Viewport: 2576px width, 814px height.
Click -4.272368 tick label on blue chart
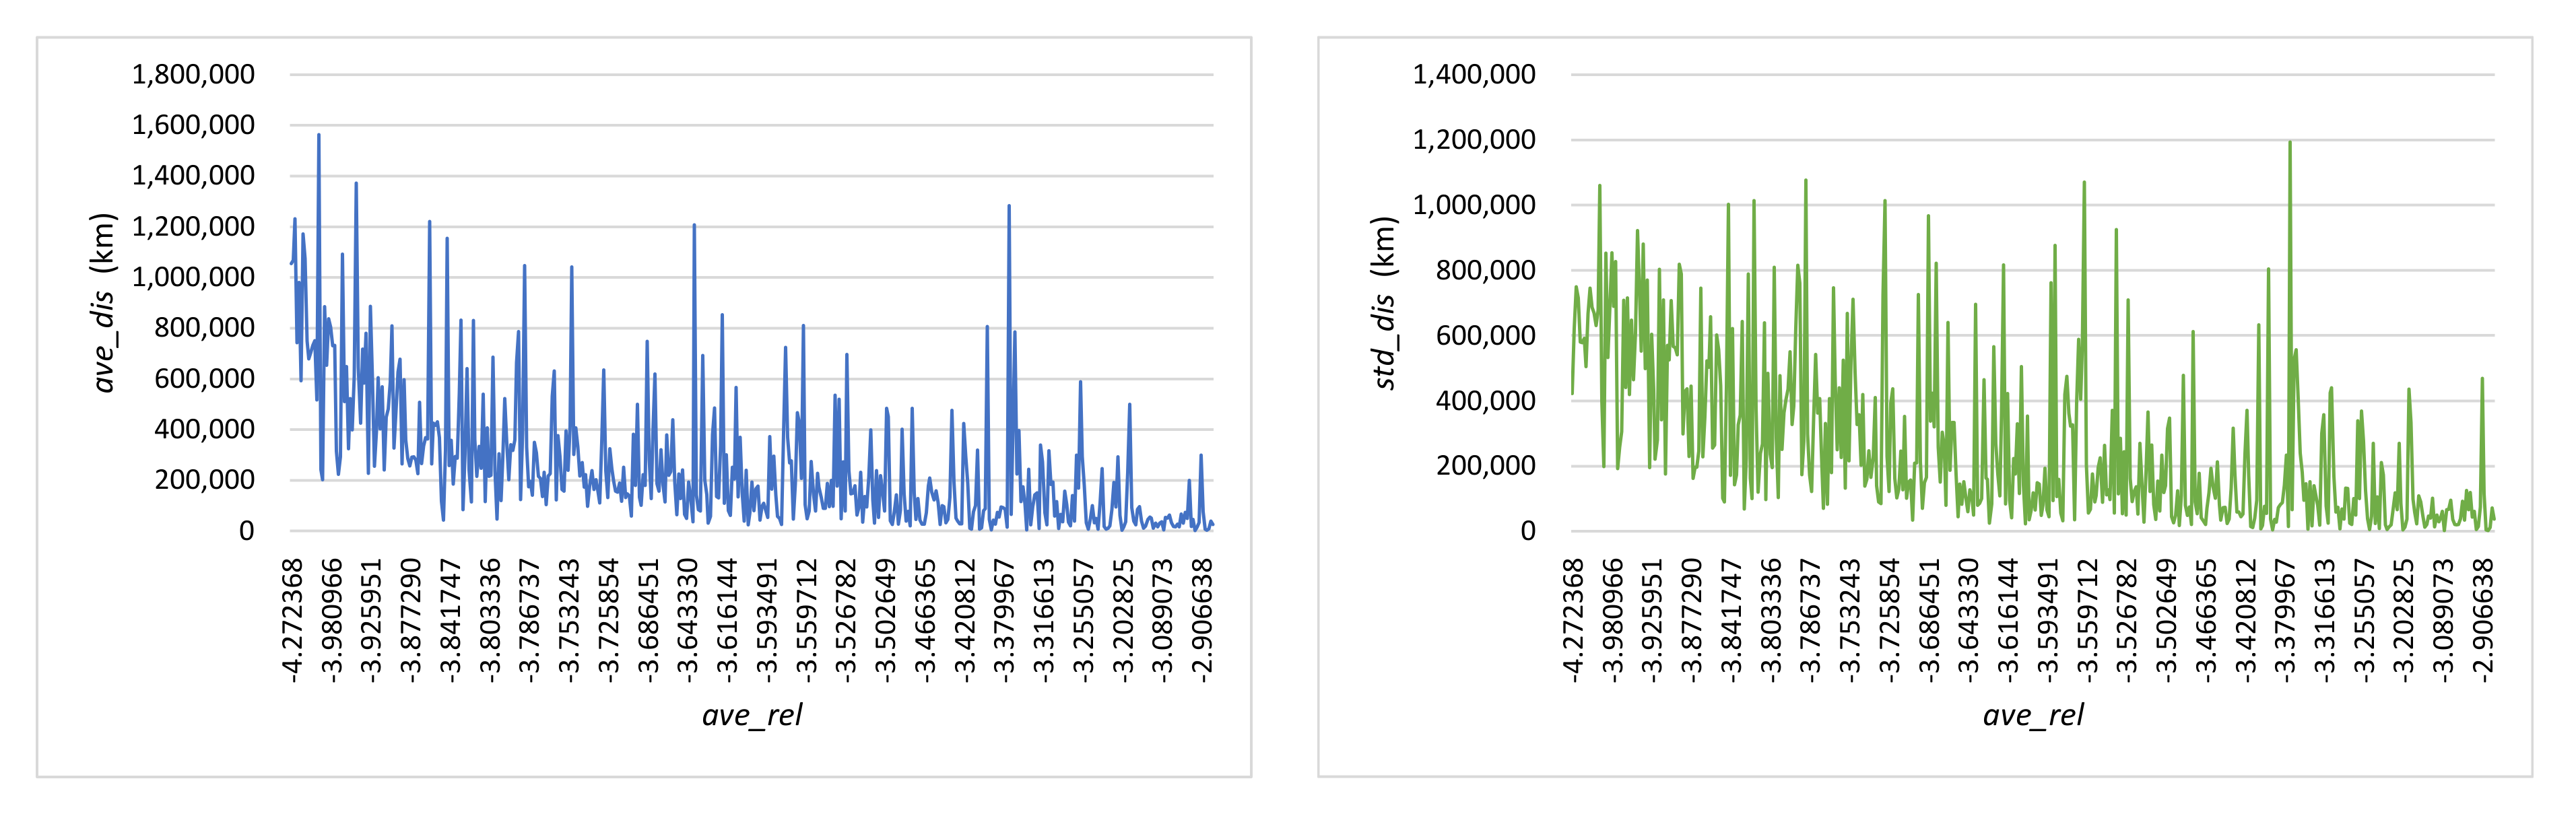click(x=292, y=621)
